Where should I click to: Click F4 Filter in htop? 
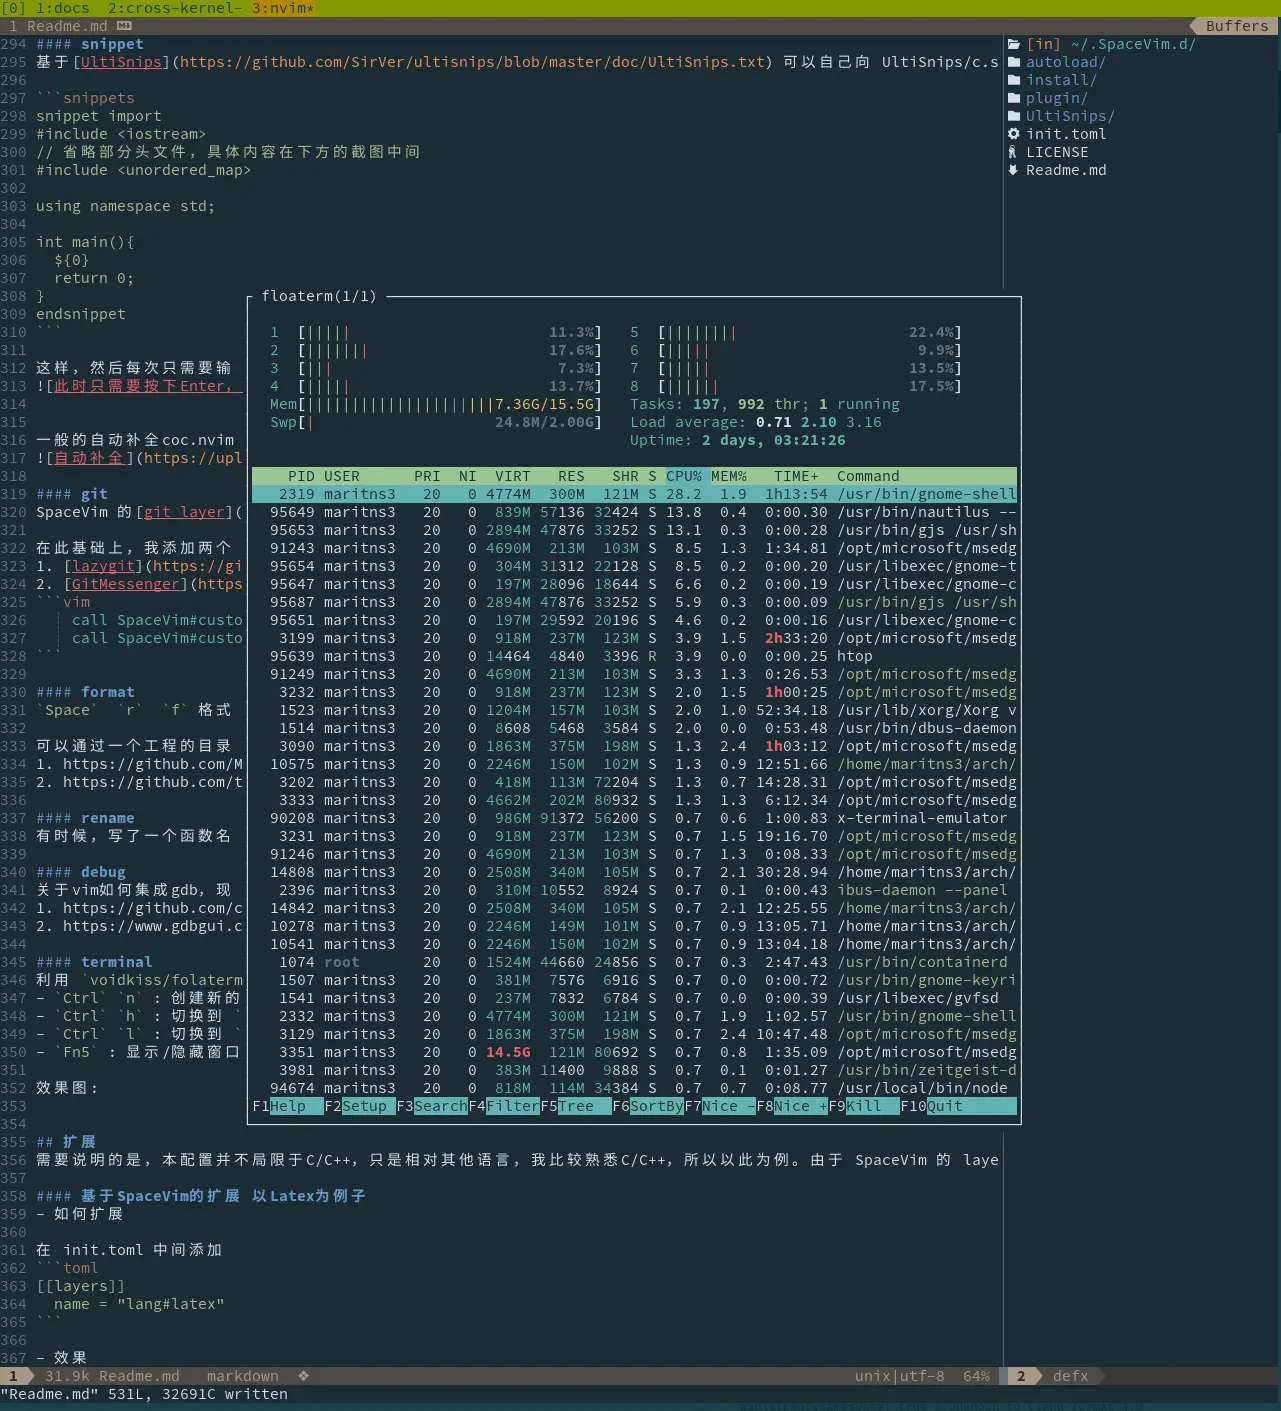pos(504,1106)
